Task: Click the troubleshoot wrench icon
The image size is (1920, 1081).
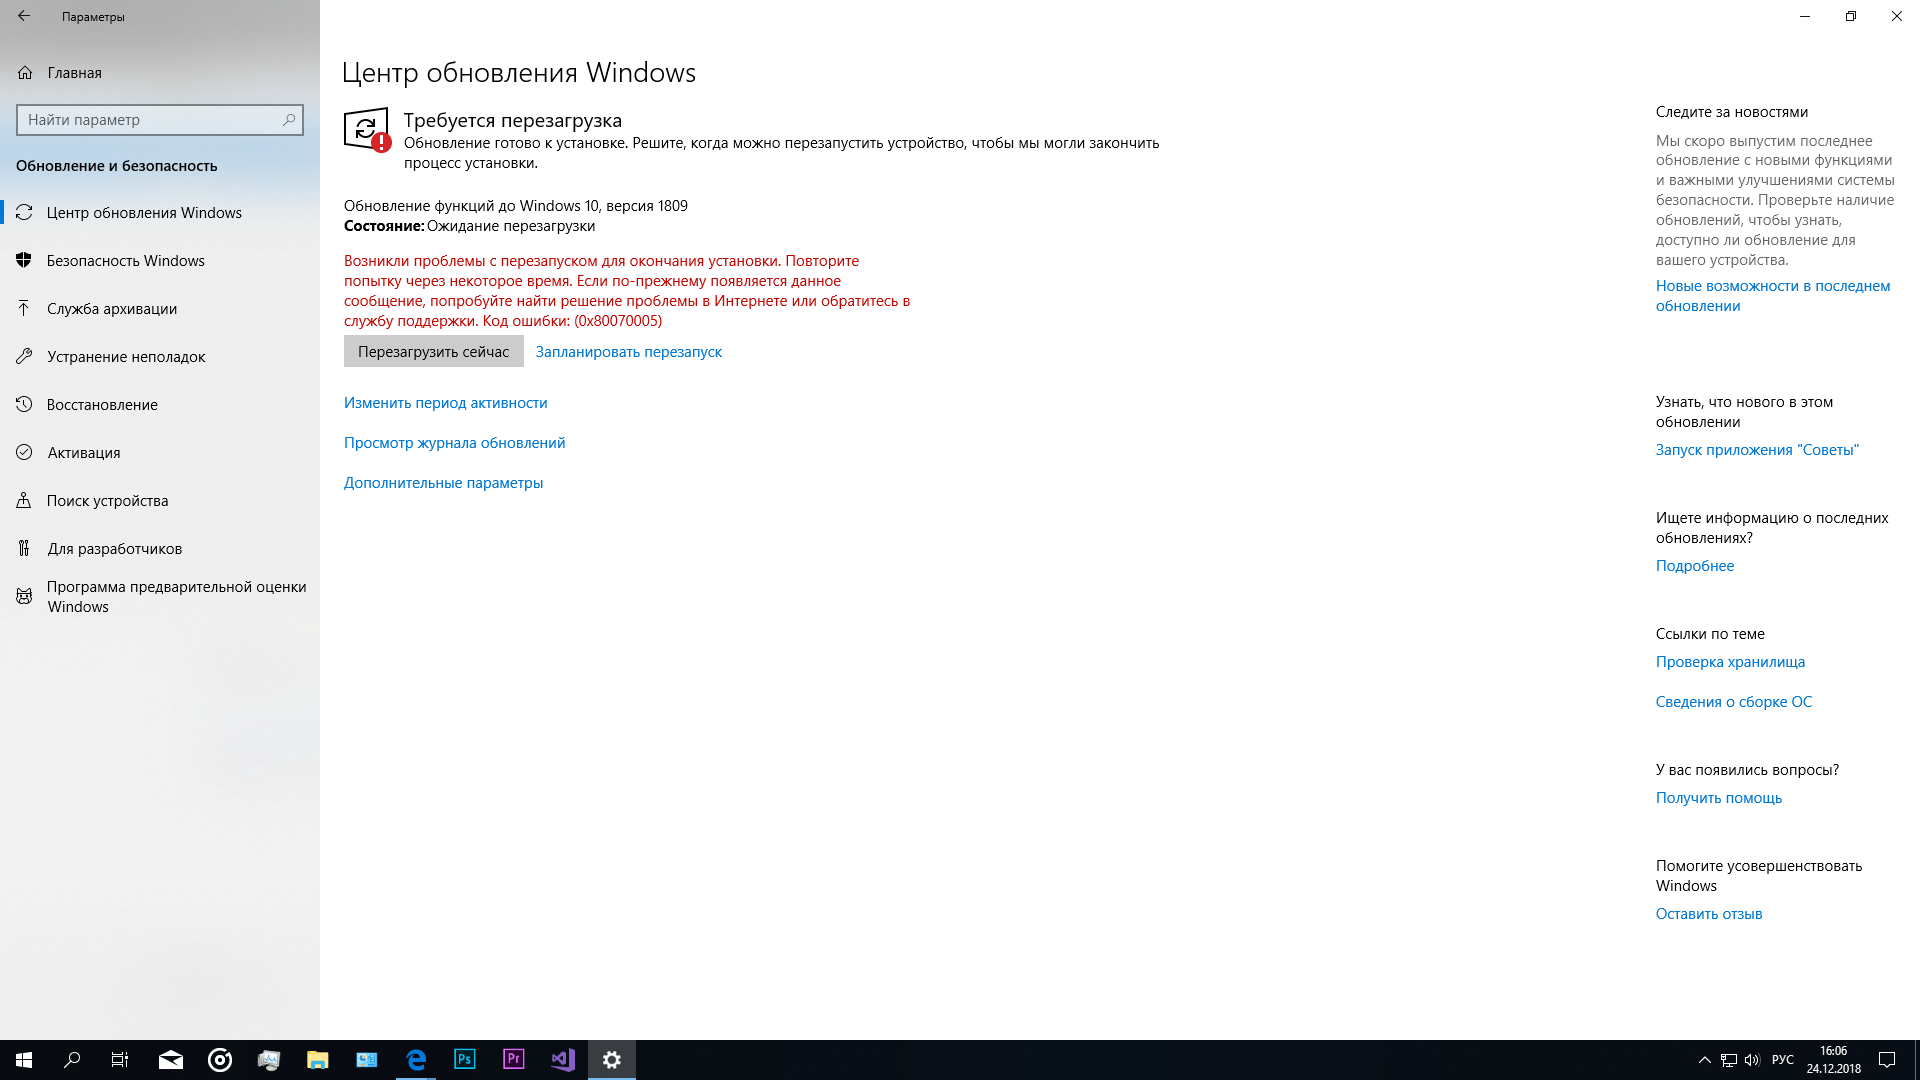Action: point(25,357)
